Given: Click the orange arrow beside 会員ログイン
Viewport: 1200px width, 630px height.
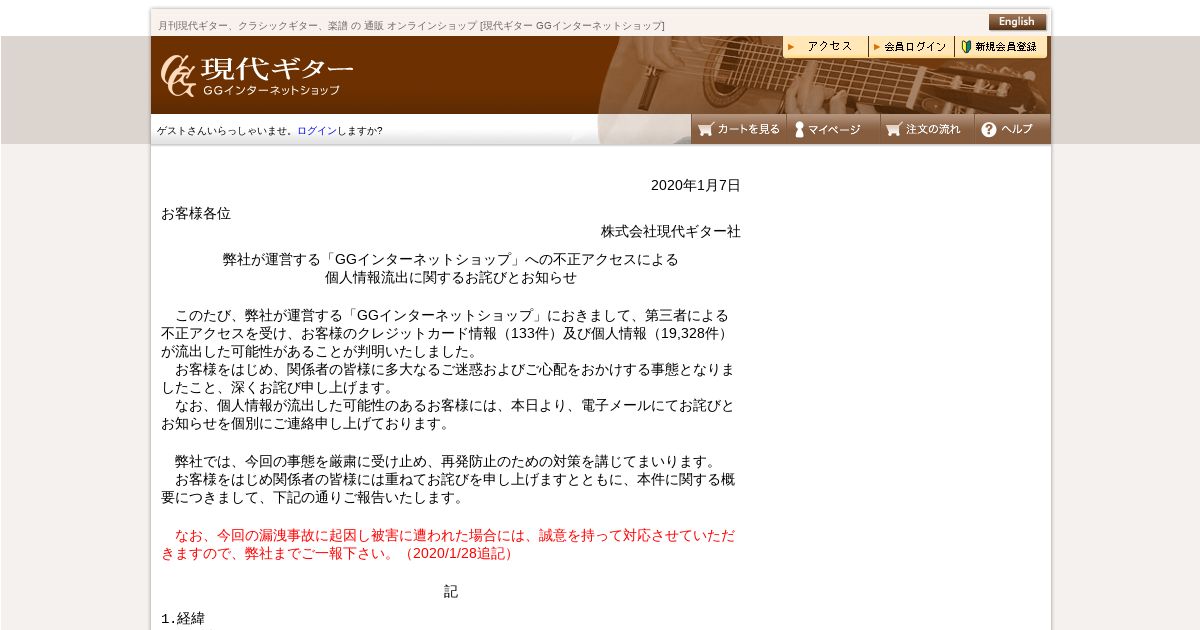Looking at the screenshot, I should click(x=877, y=47).
